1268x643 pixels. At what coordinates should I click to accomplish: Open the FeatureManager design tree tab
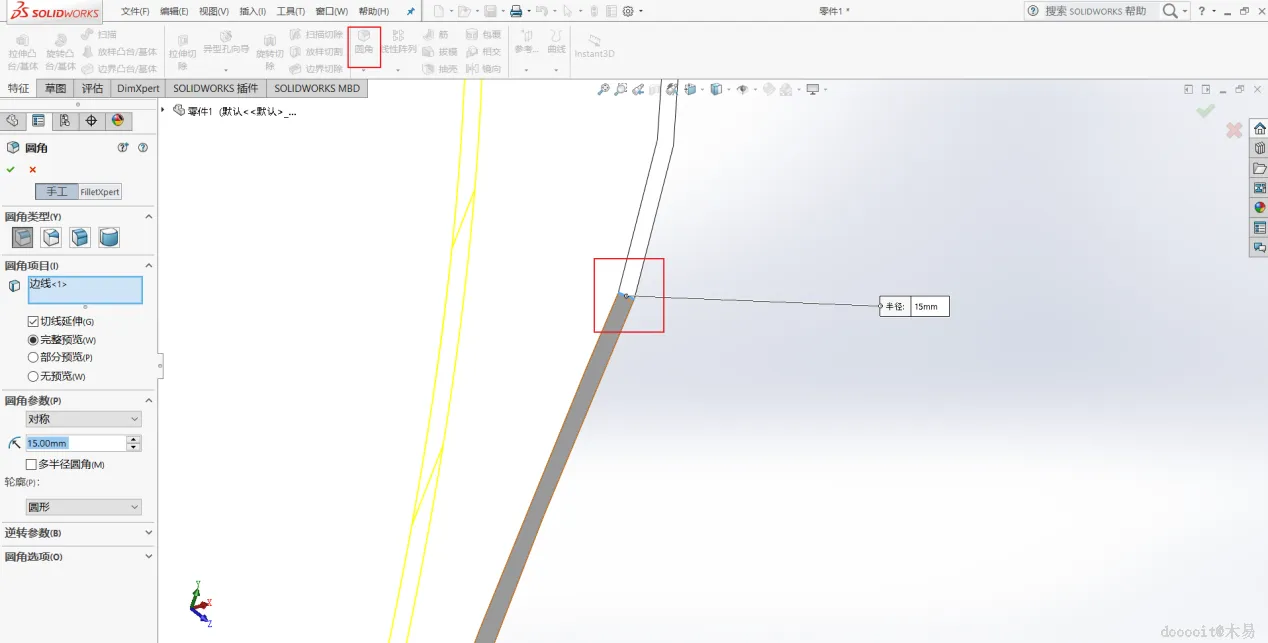click(12, 121)
